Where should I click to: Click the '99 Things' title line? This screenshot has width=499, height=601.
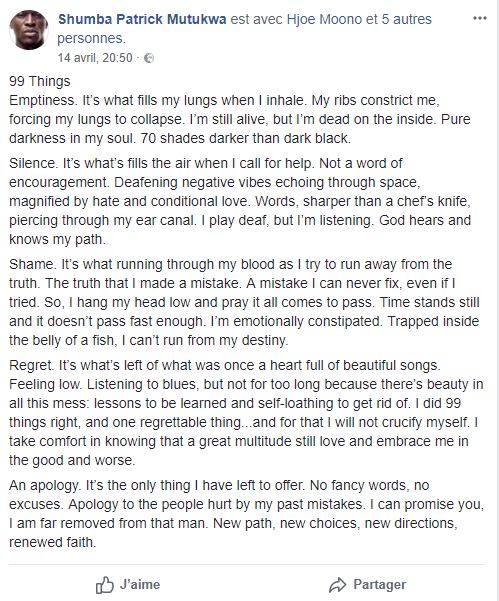(40, 81)
